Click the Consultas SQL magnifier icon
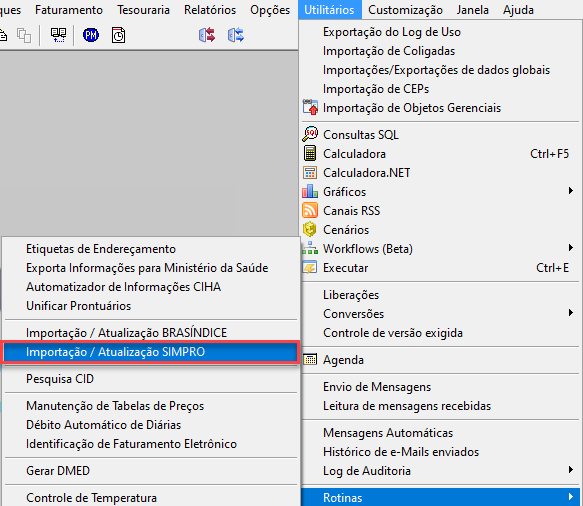The width and height of the screenshot is (583, 506). tap(310, 134)
